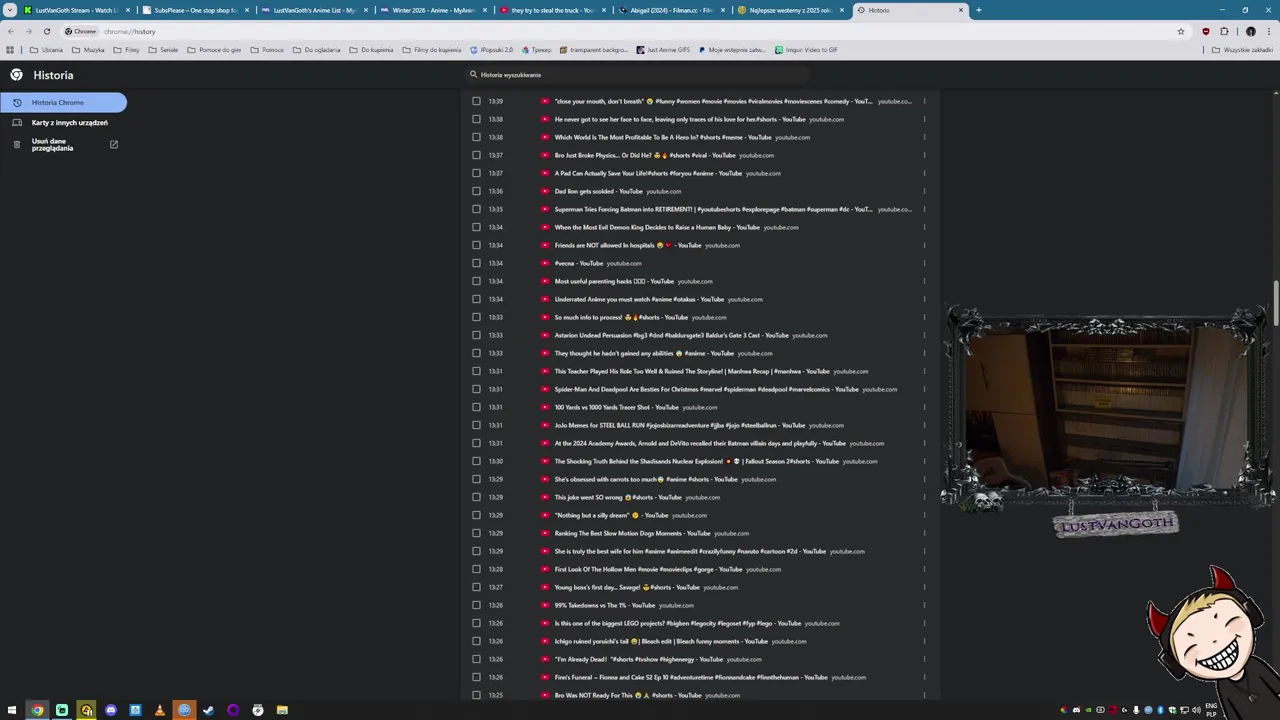Open the Filmy do kupienia bookmarks folder
The width and height of the screenshot is (1280, 720).
431,49
